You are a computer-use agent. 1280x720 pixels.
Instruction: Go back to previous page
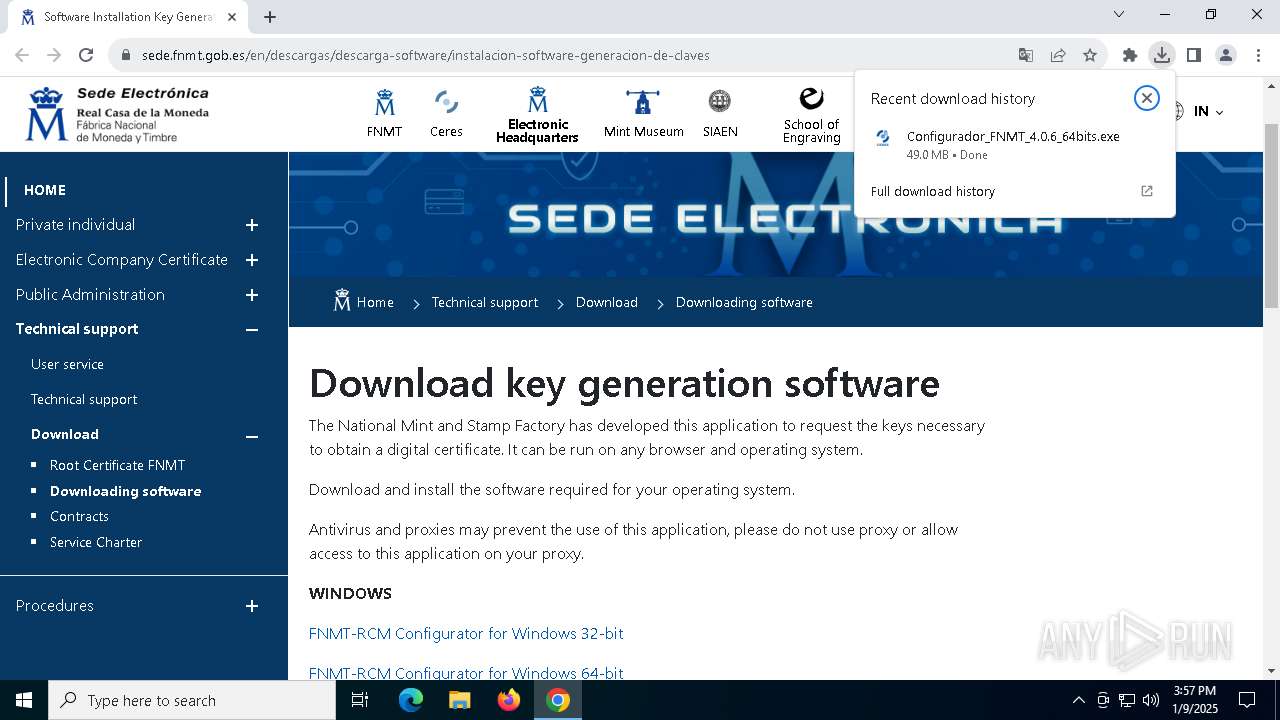22,55
